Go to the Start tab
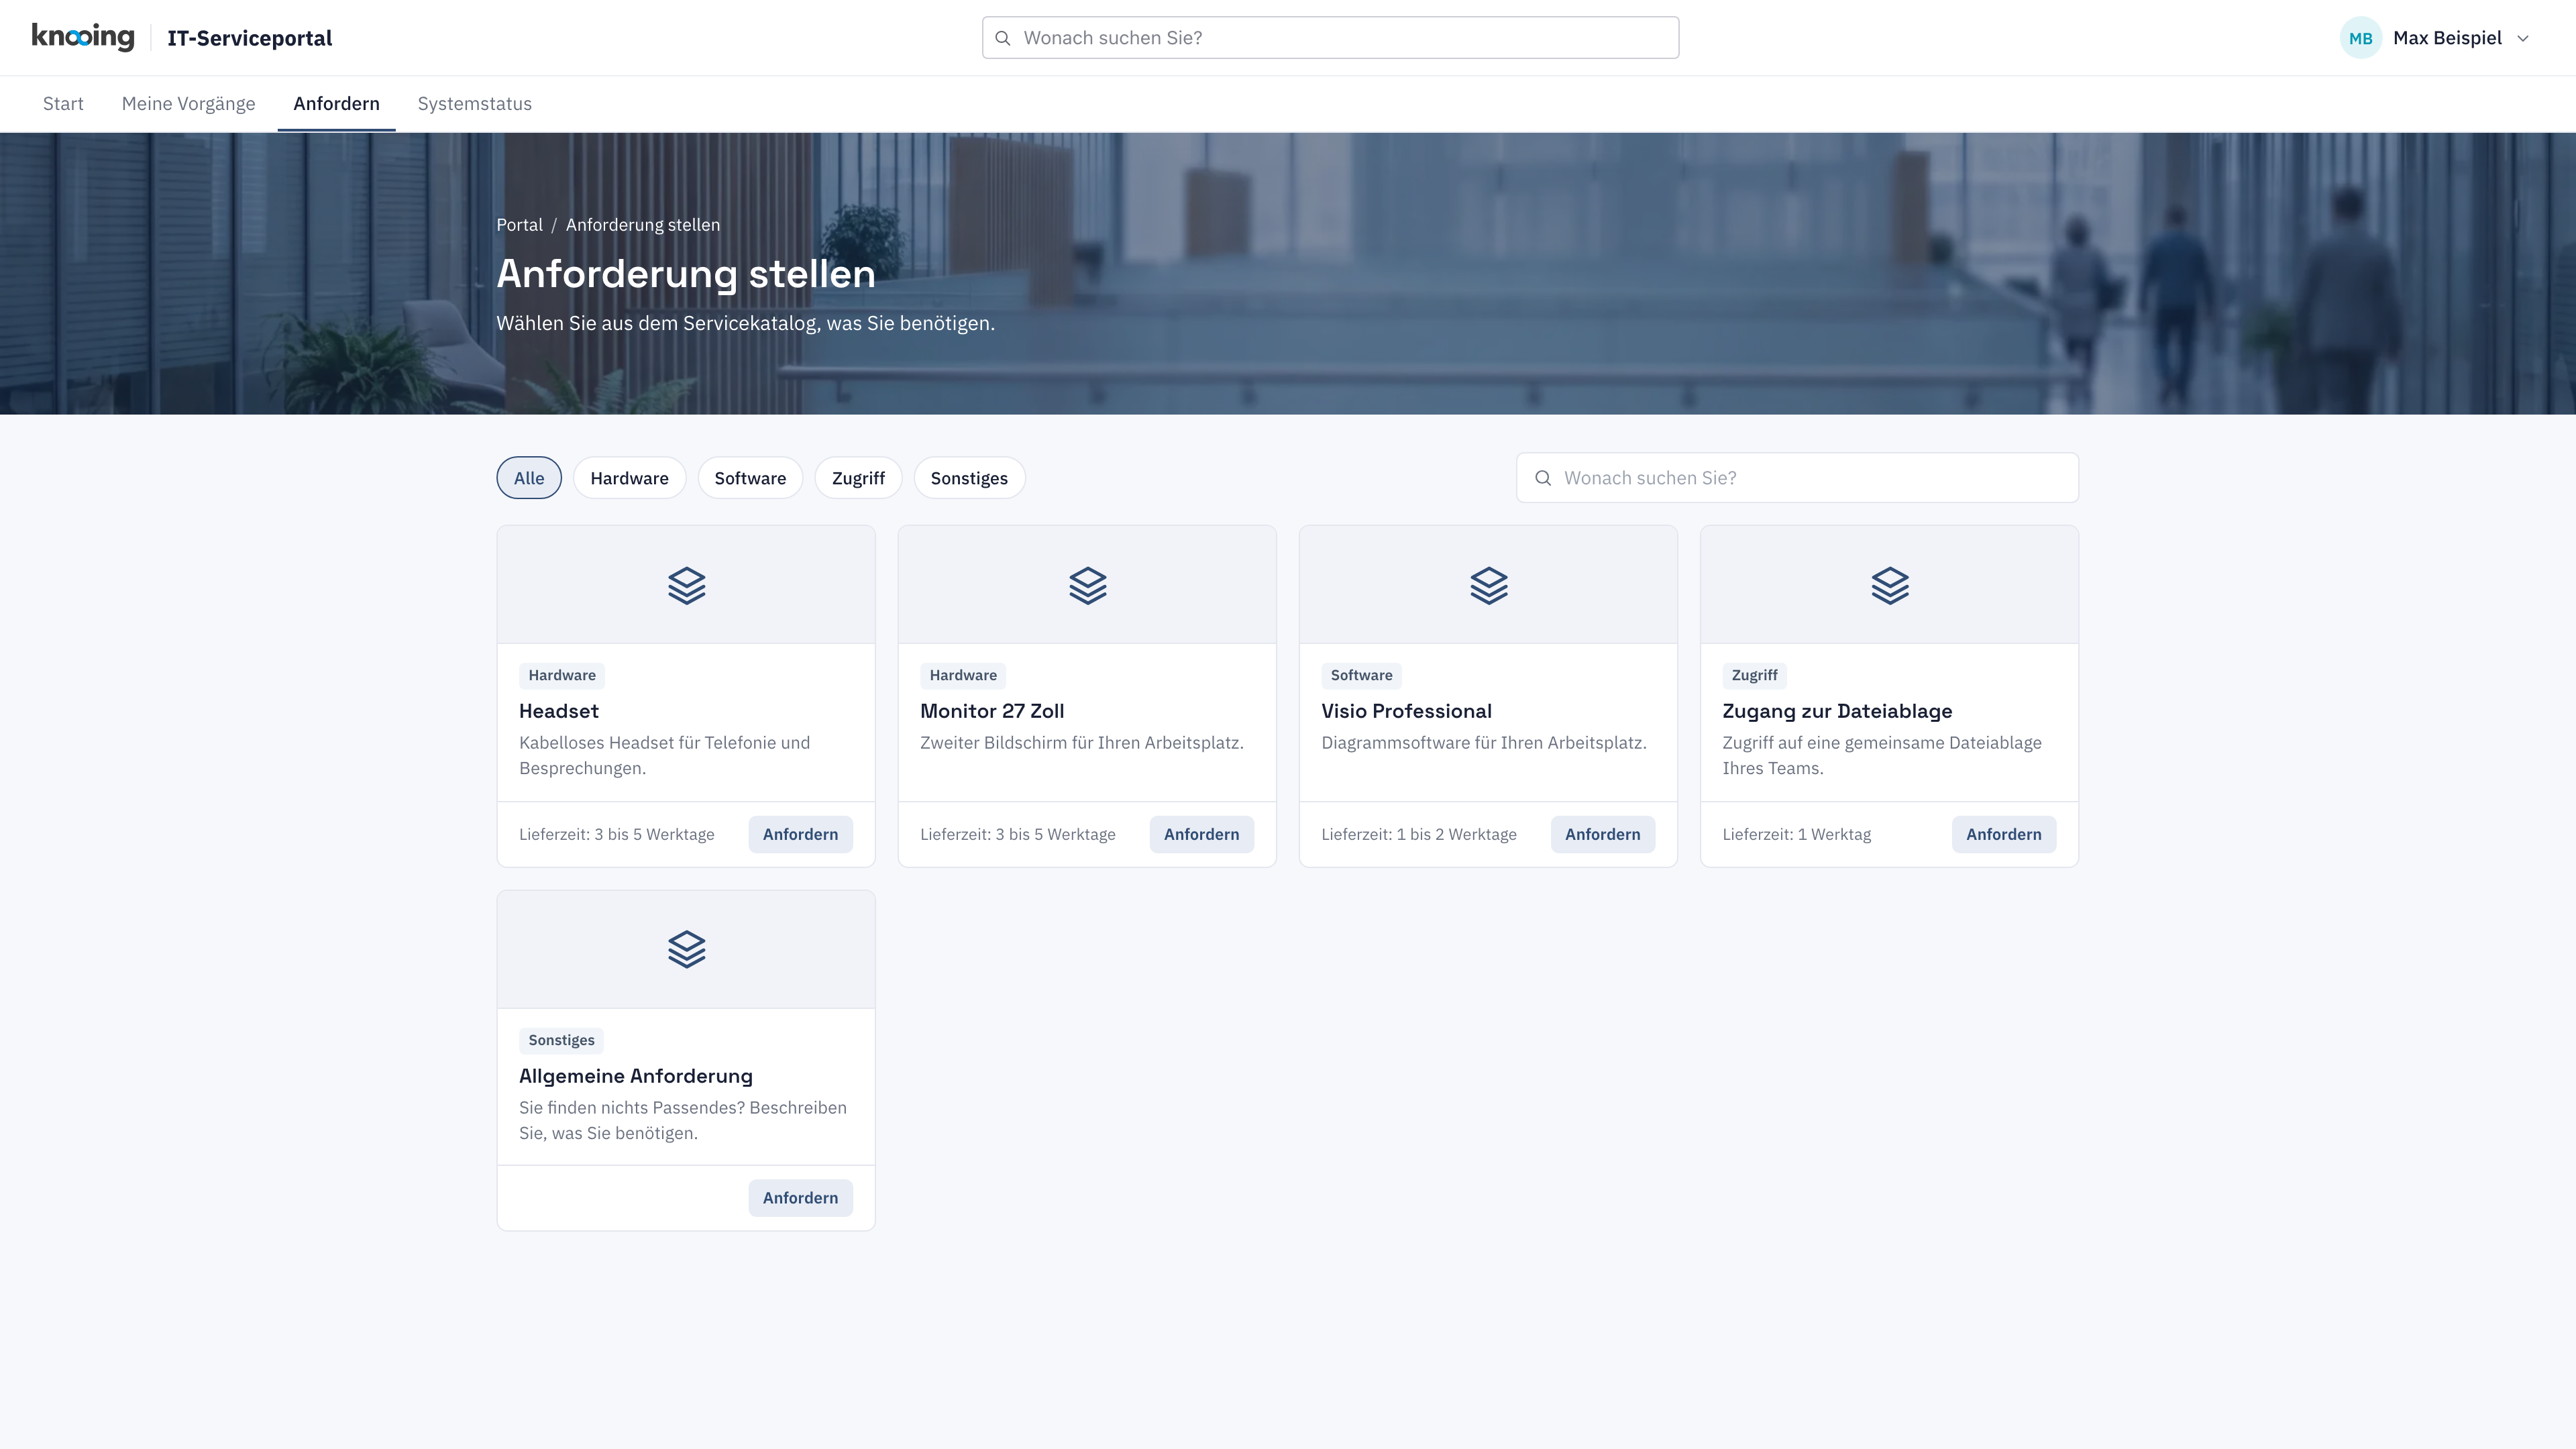This screenshot has width=2576, height=1449. (63, 104)
